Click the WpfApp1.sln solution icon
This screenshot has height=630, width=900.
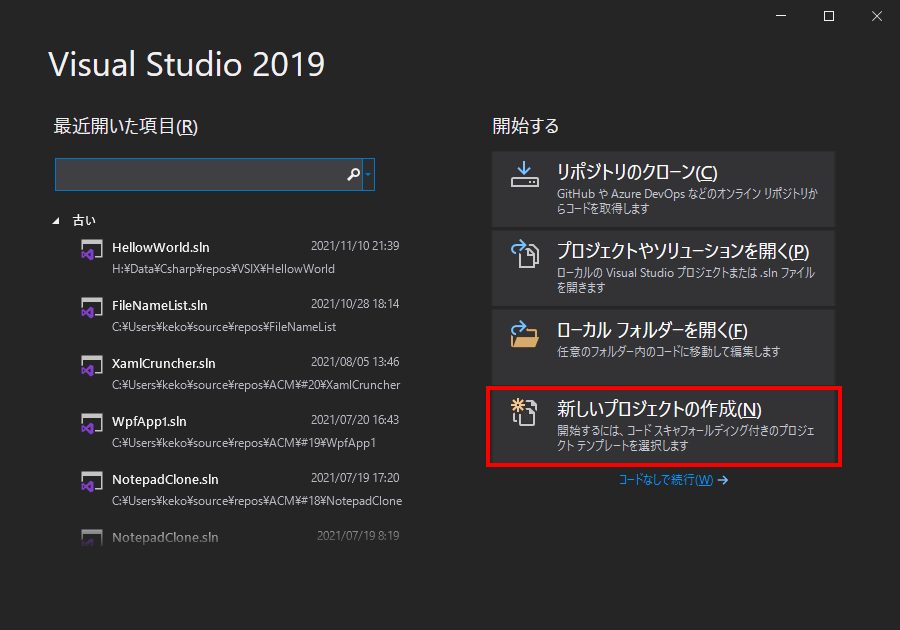(92, 424)
